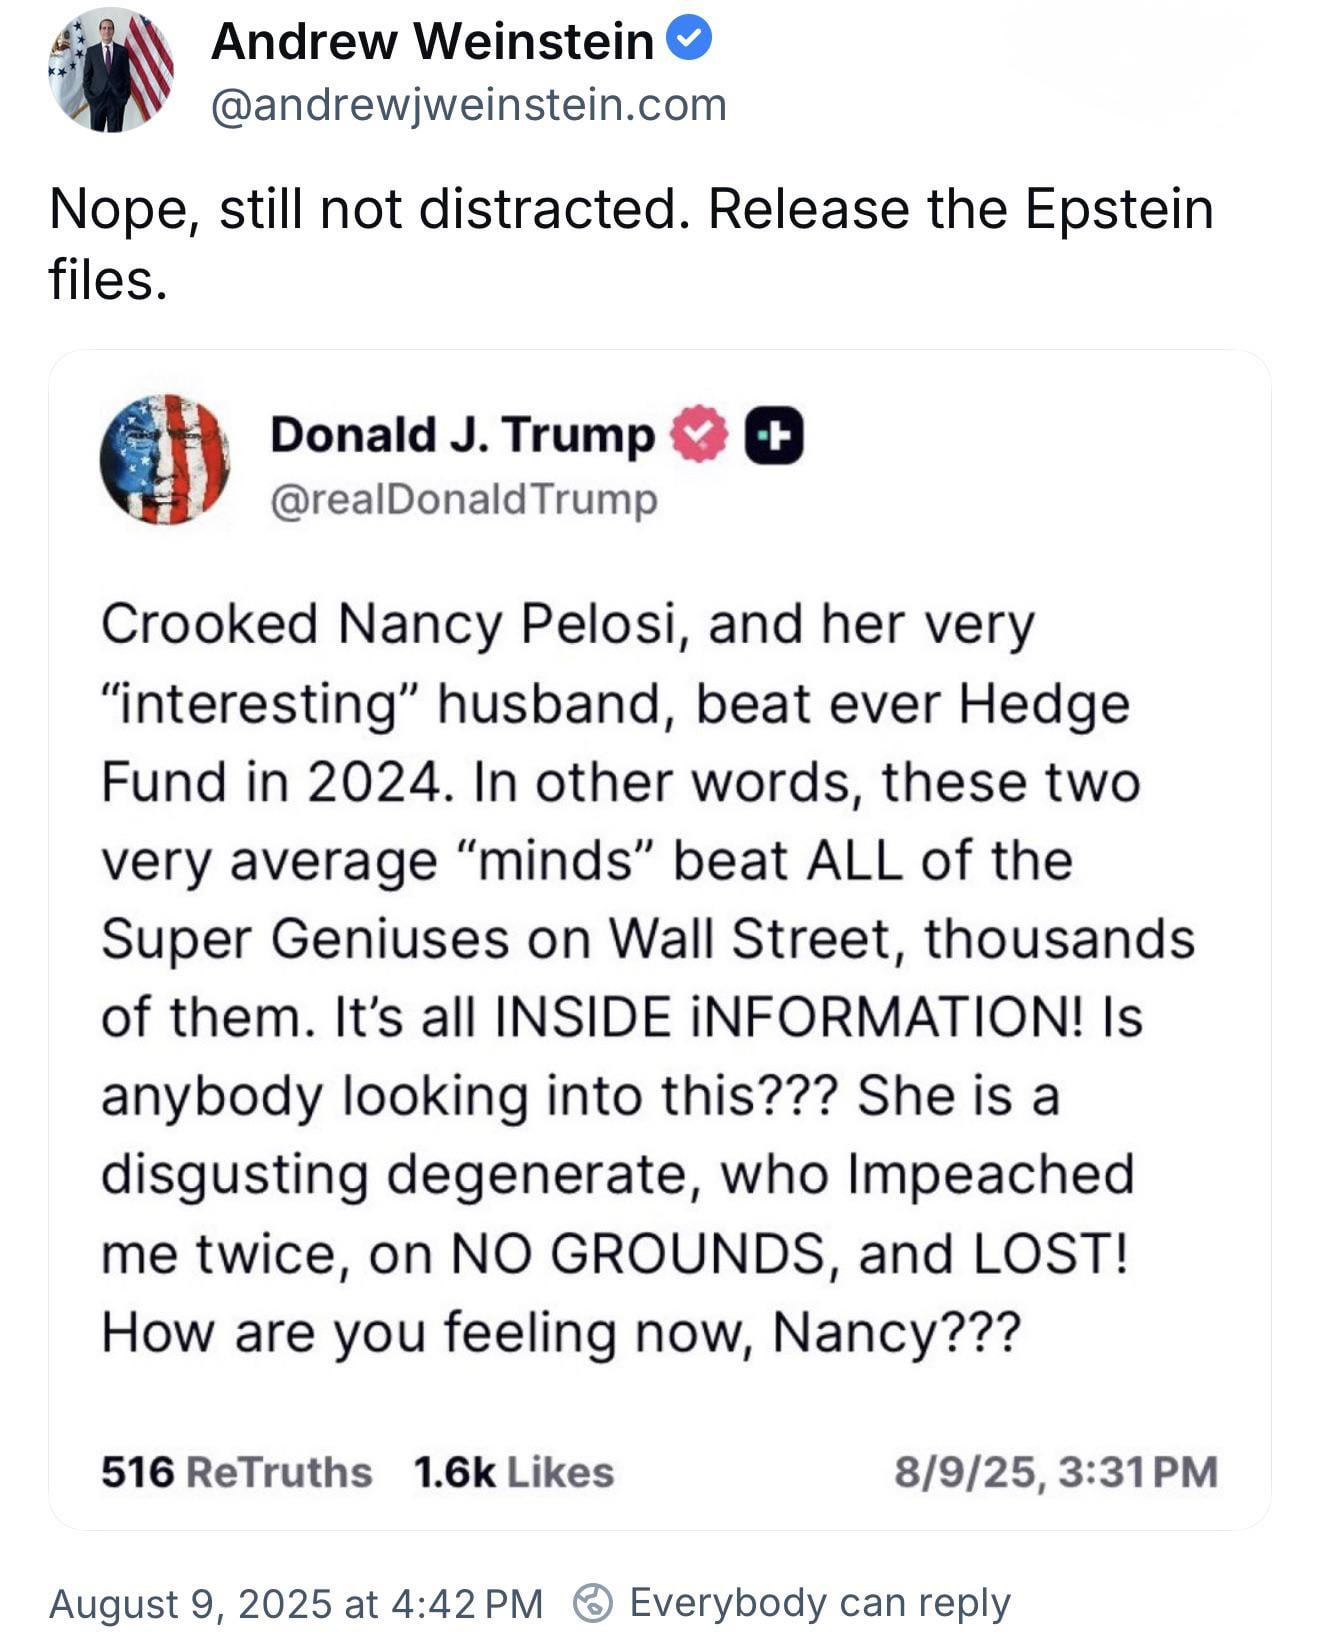Open the Donald J. Trump name
1320x1638 pixels.
[x=462, y=435]
